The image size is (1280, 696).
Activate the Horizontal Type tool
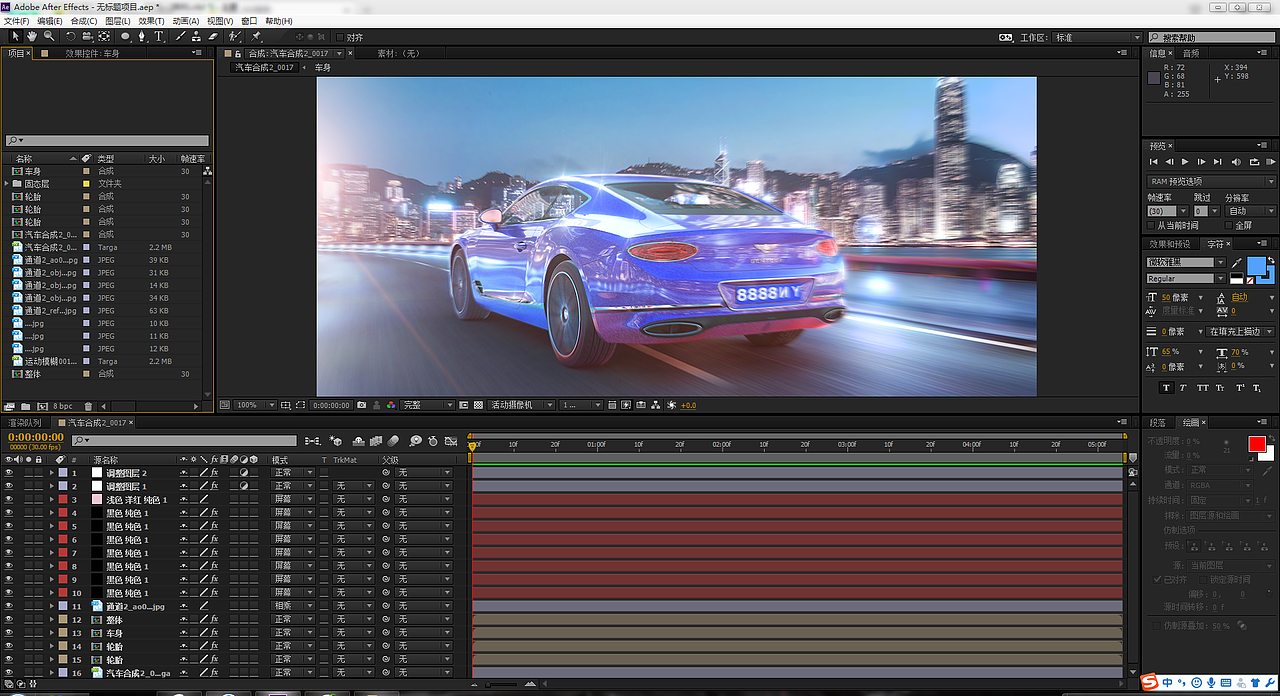[159, 37]
